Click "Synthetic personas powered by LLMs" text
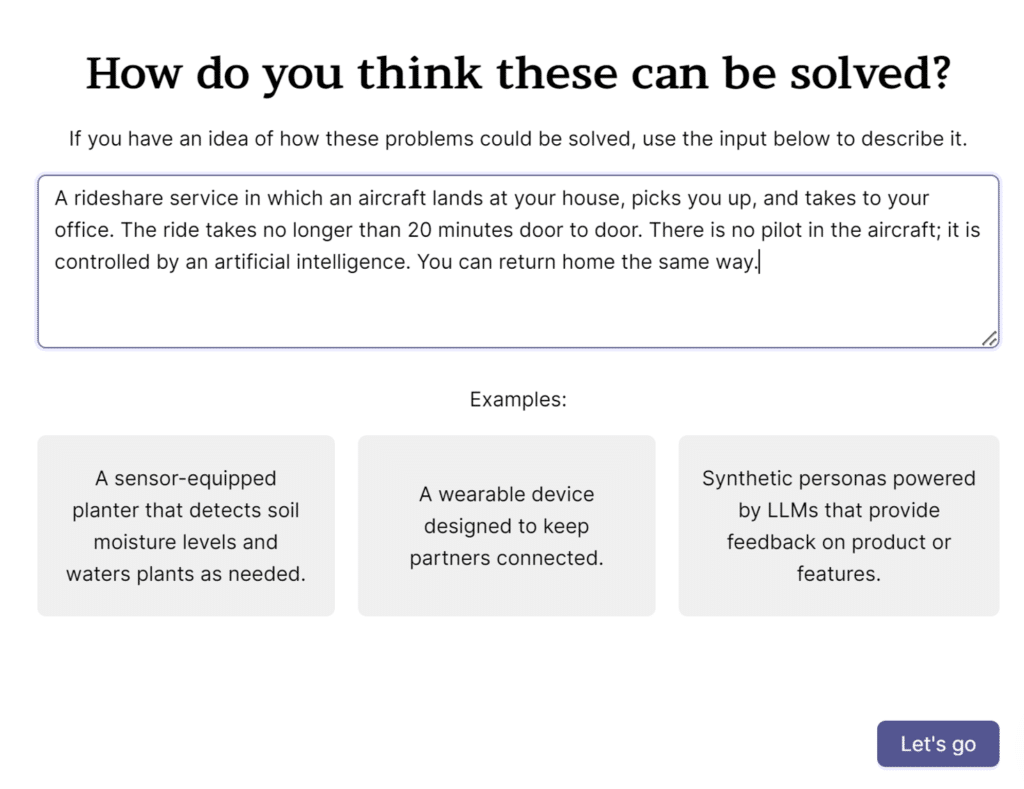1024x789 pixels. (x=838, y=494)
